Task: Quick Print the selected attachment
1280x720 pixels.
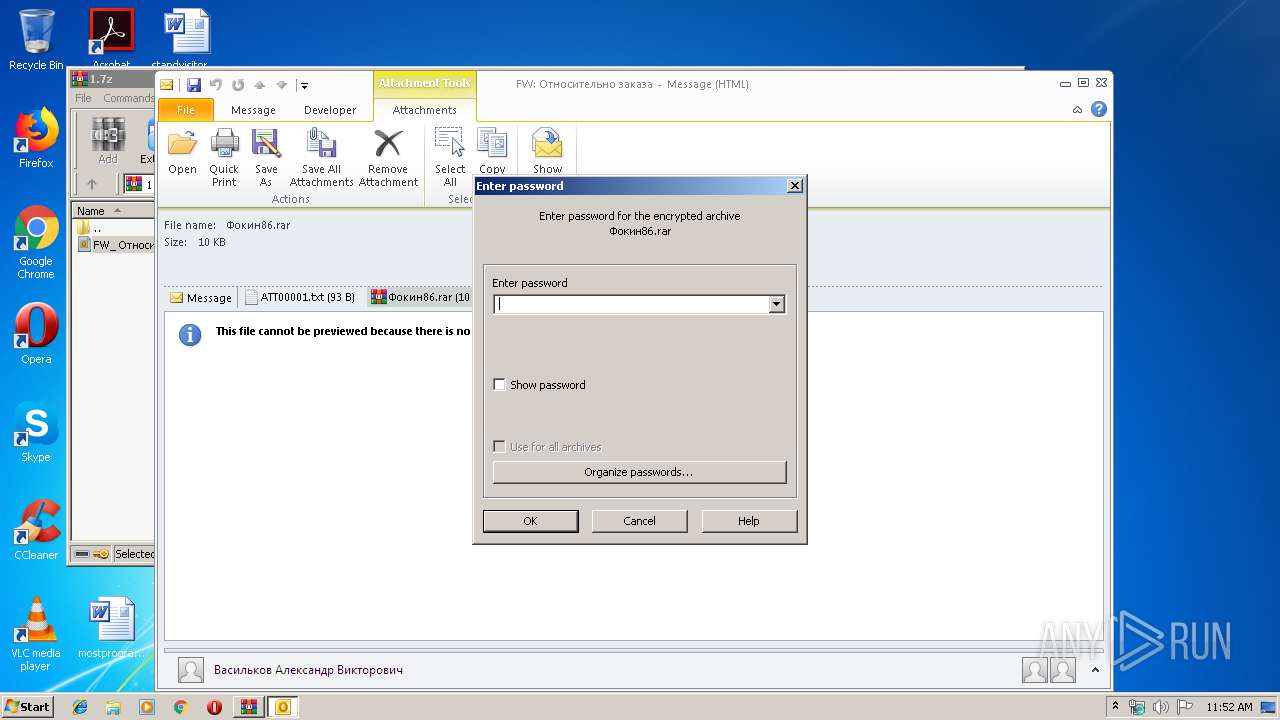Action: click(224, 158)
